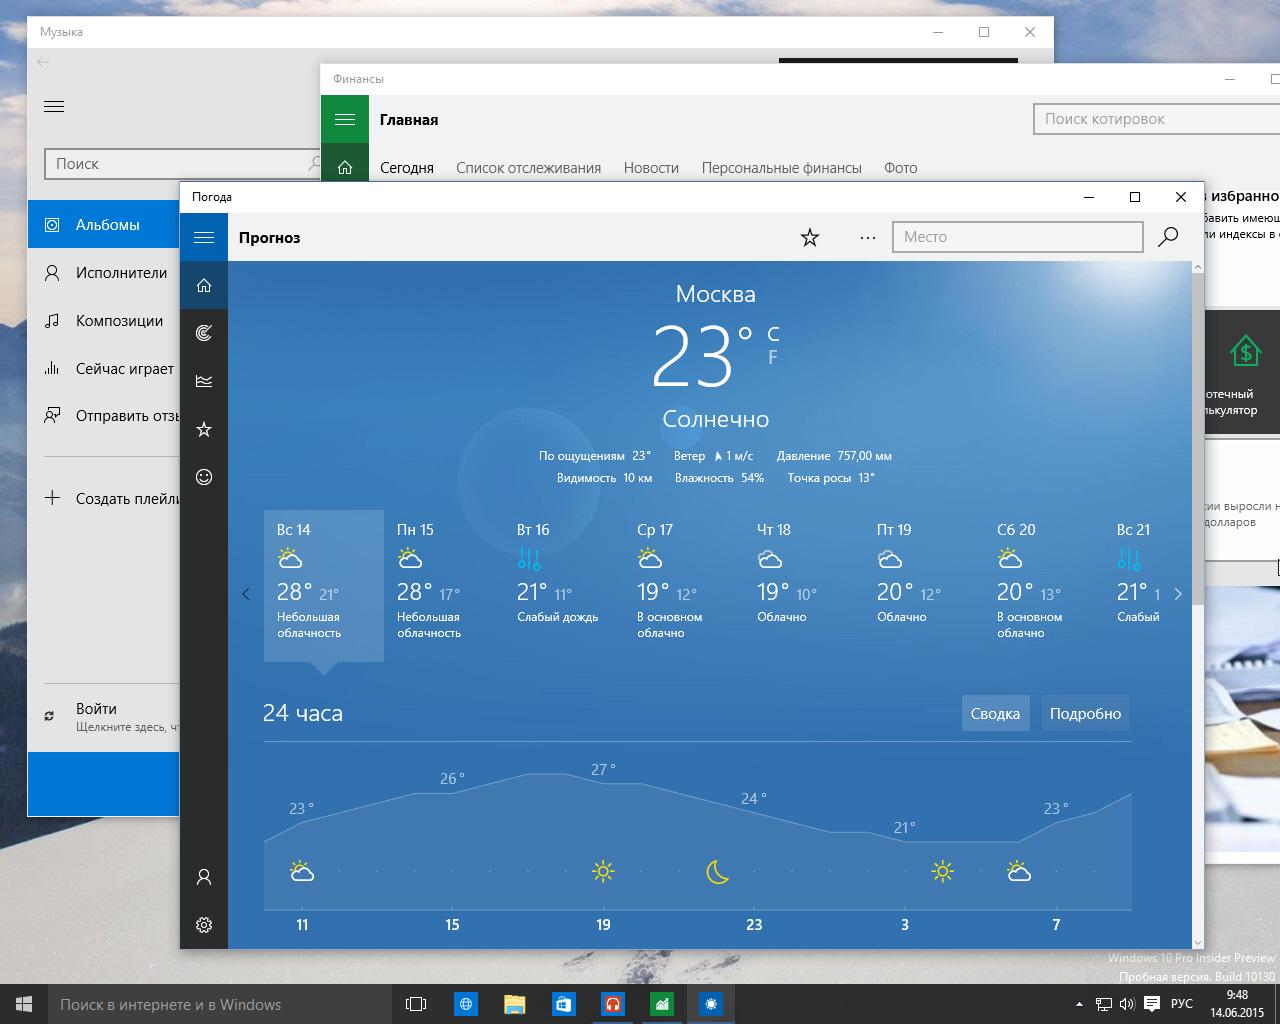The image size is (1280, 1024).
Task: Open Фото tab in Finance
Action: tap(900, 168)
